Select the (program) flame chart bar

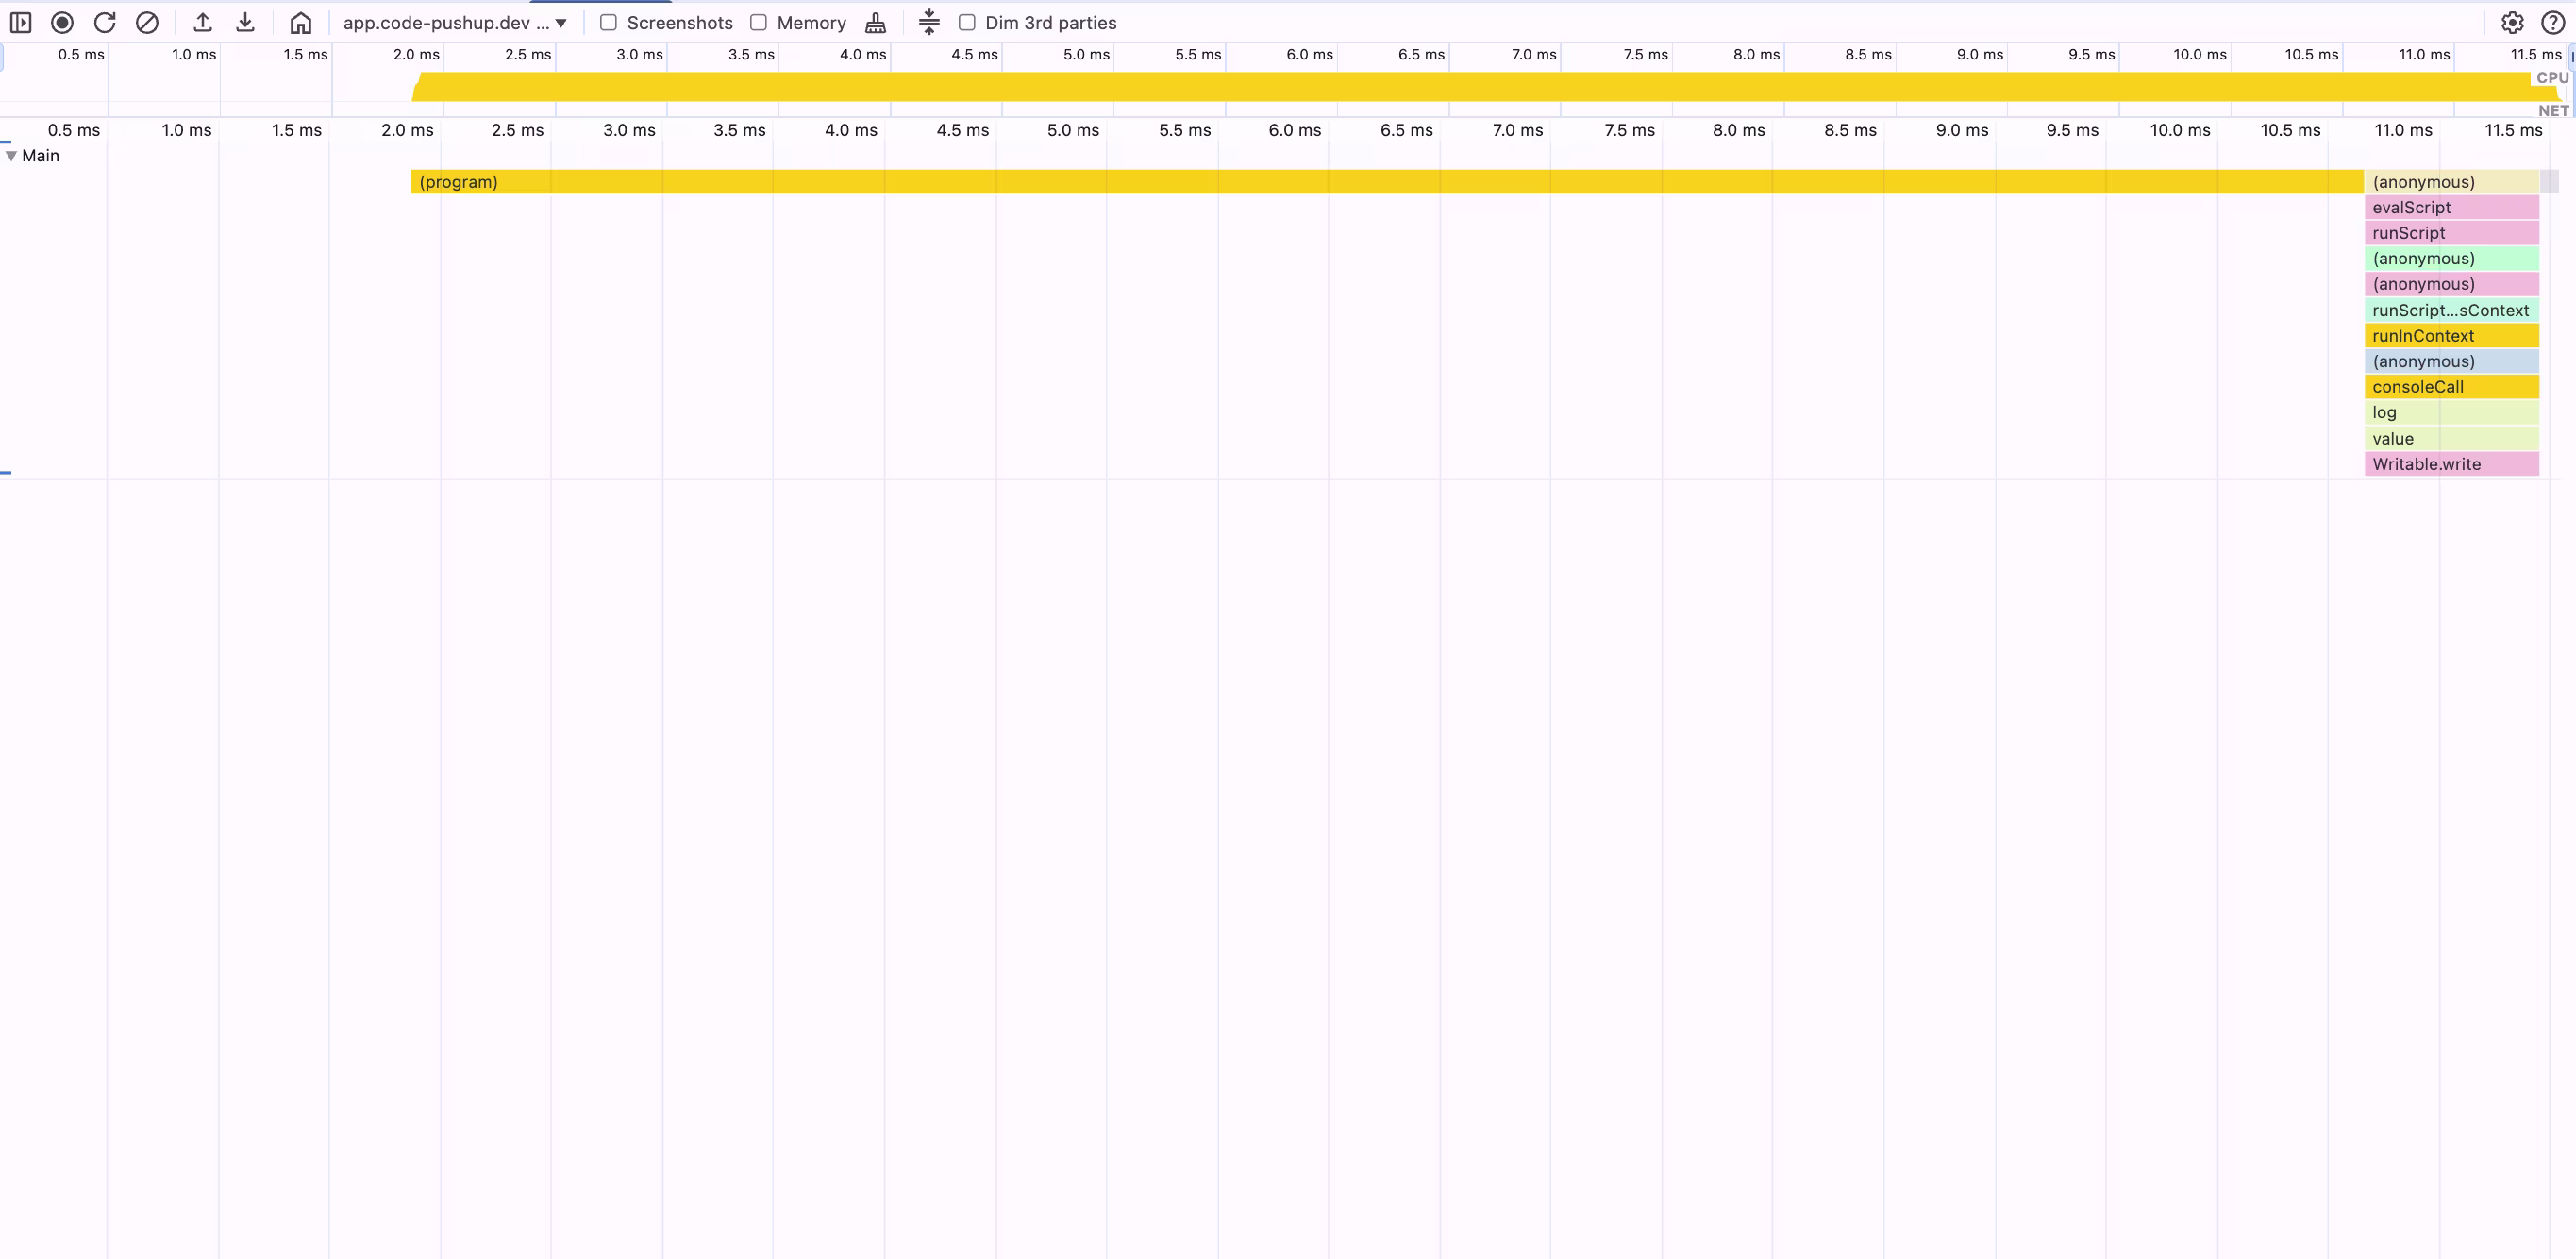(x=1386, y=182)
